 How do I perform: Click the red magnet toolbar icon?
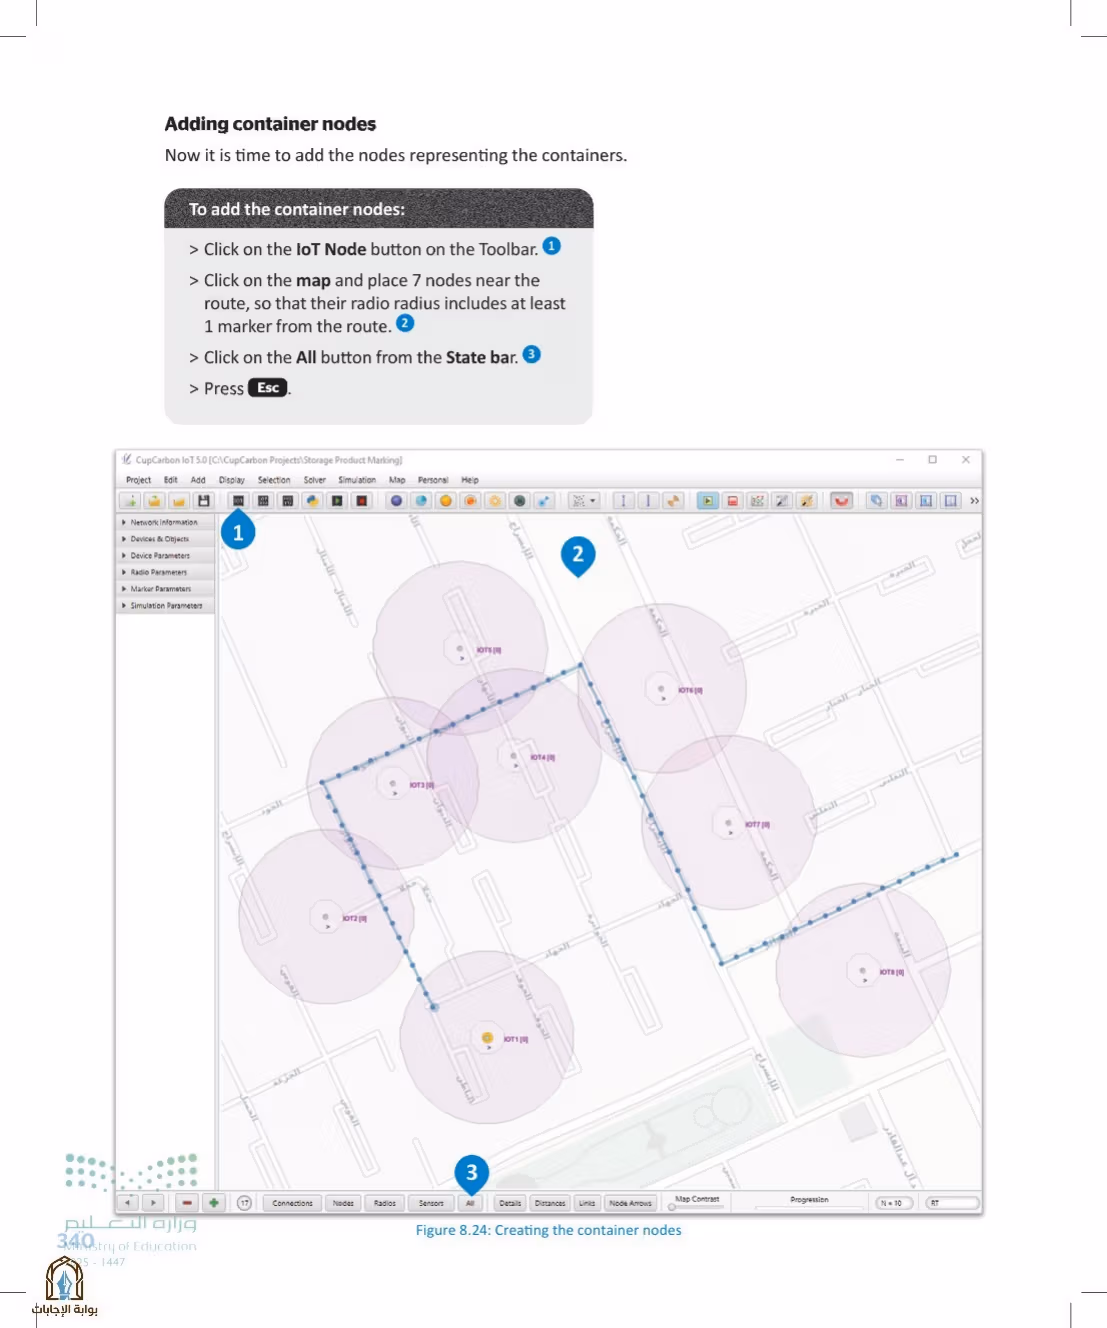(842, 501)
